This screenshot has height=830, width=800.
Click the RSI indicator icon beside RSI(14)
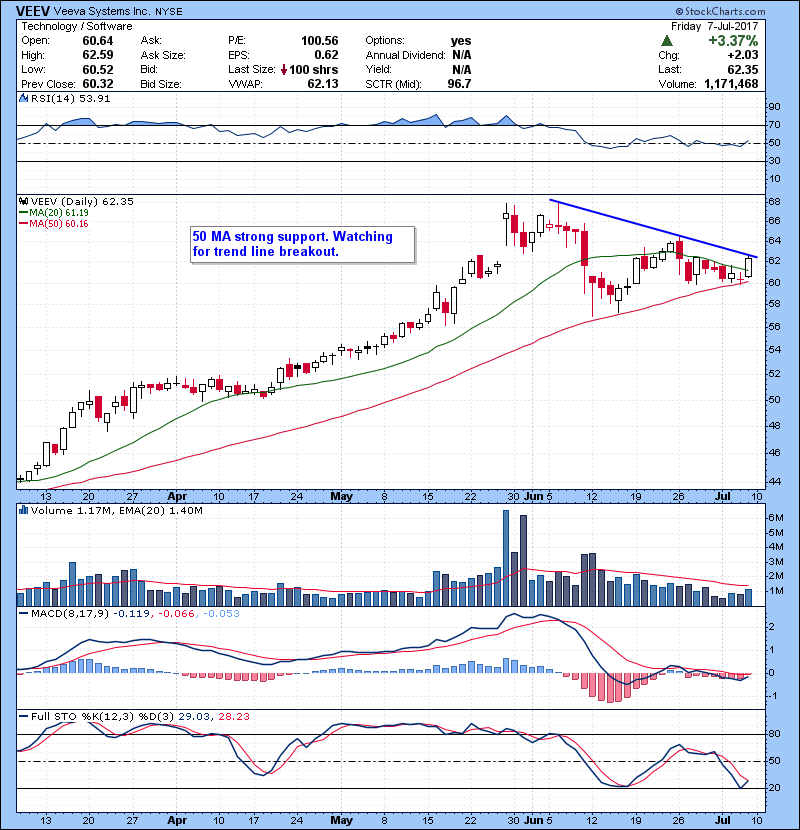tap(23, 98)
